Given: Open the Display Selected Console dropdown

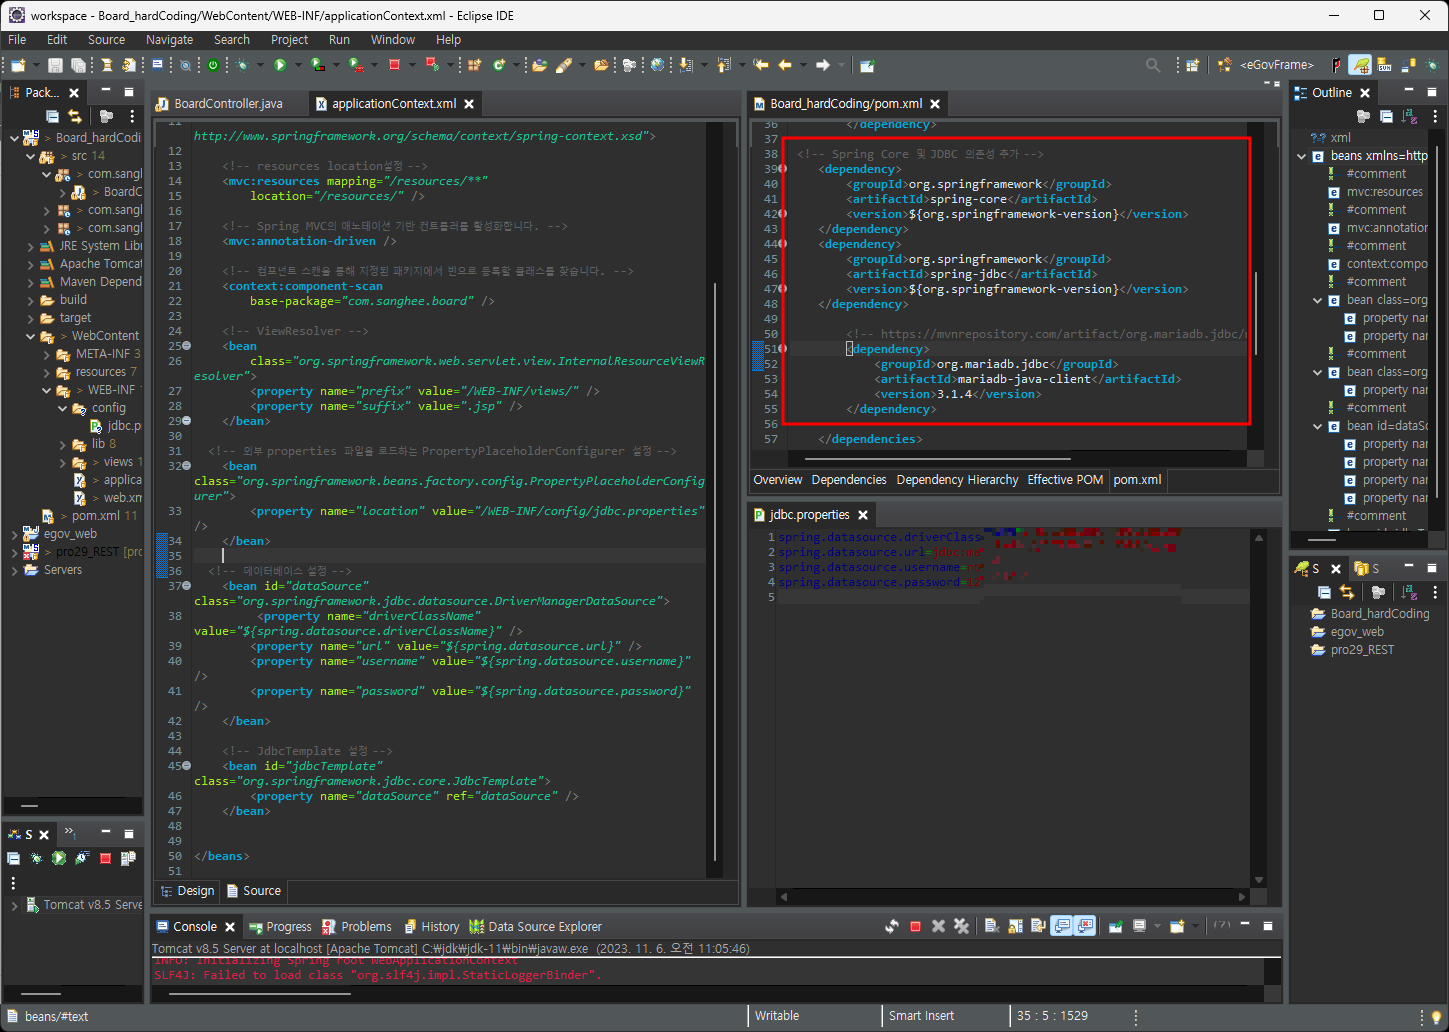Looking at the screenshot, I should coord(1158,926).
